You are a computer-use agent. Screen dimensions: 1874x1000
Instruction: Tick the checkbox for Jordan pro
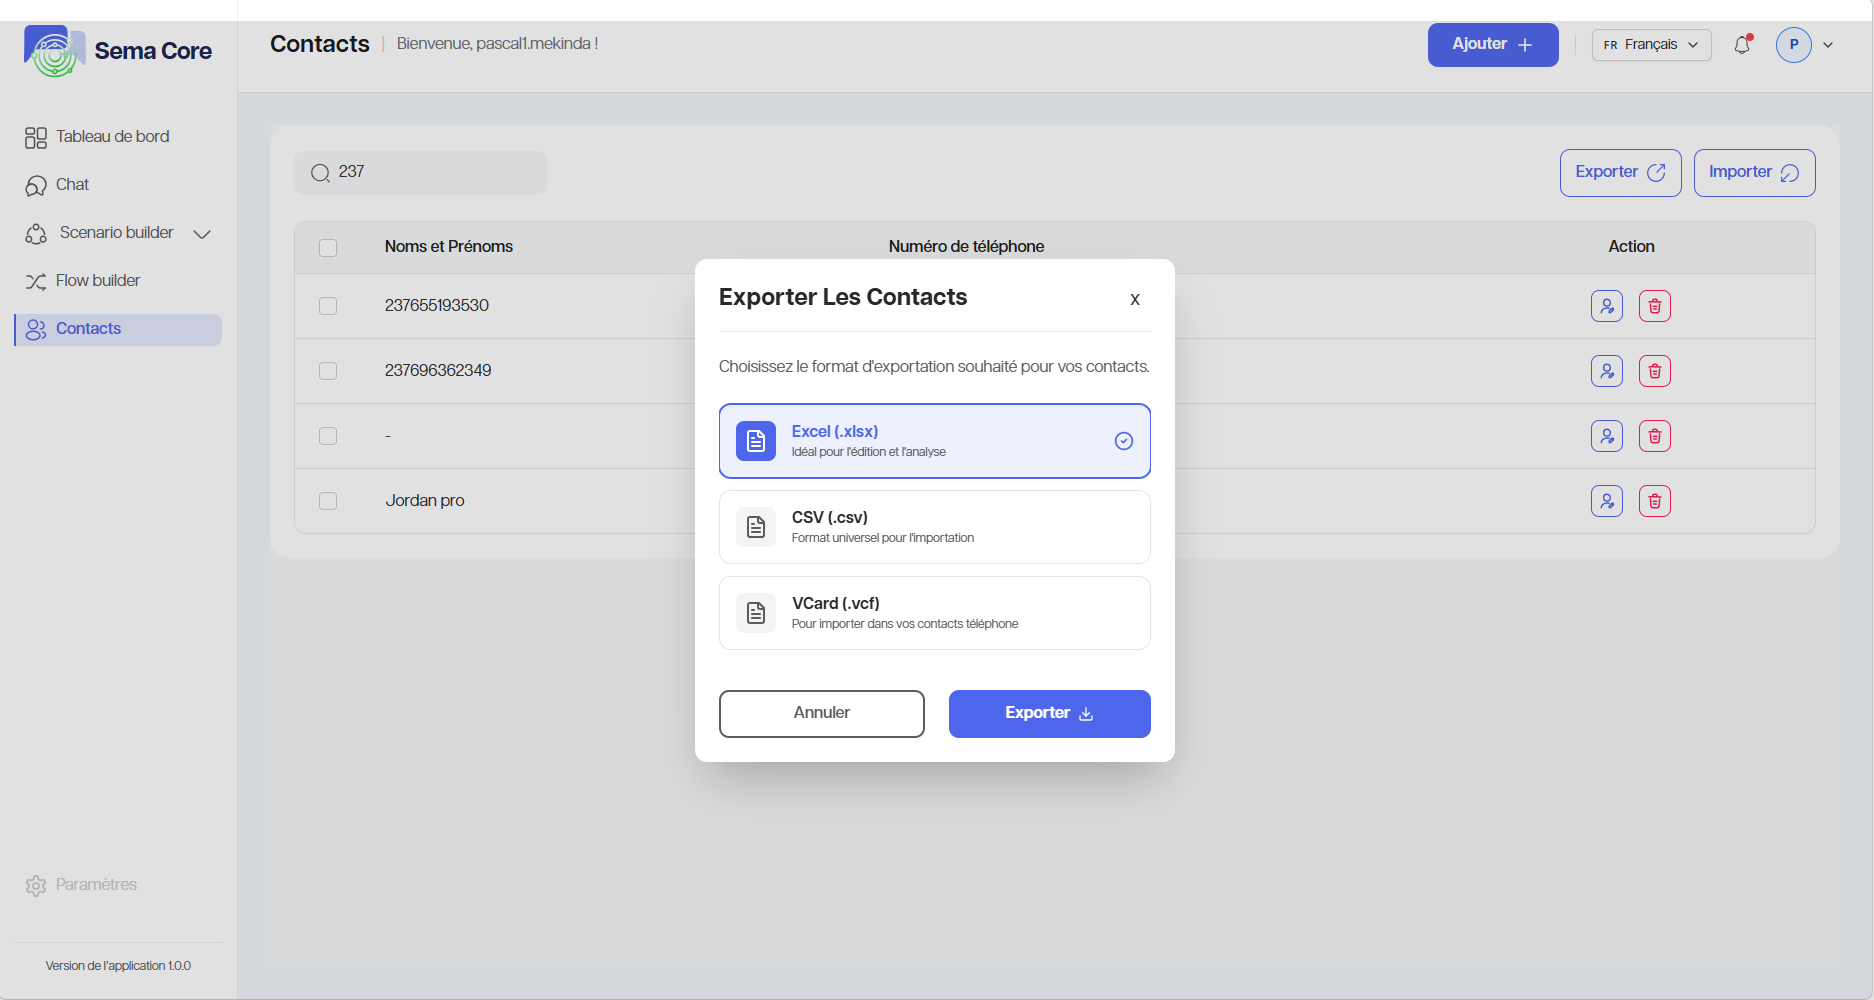tap(328, 501)
